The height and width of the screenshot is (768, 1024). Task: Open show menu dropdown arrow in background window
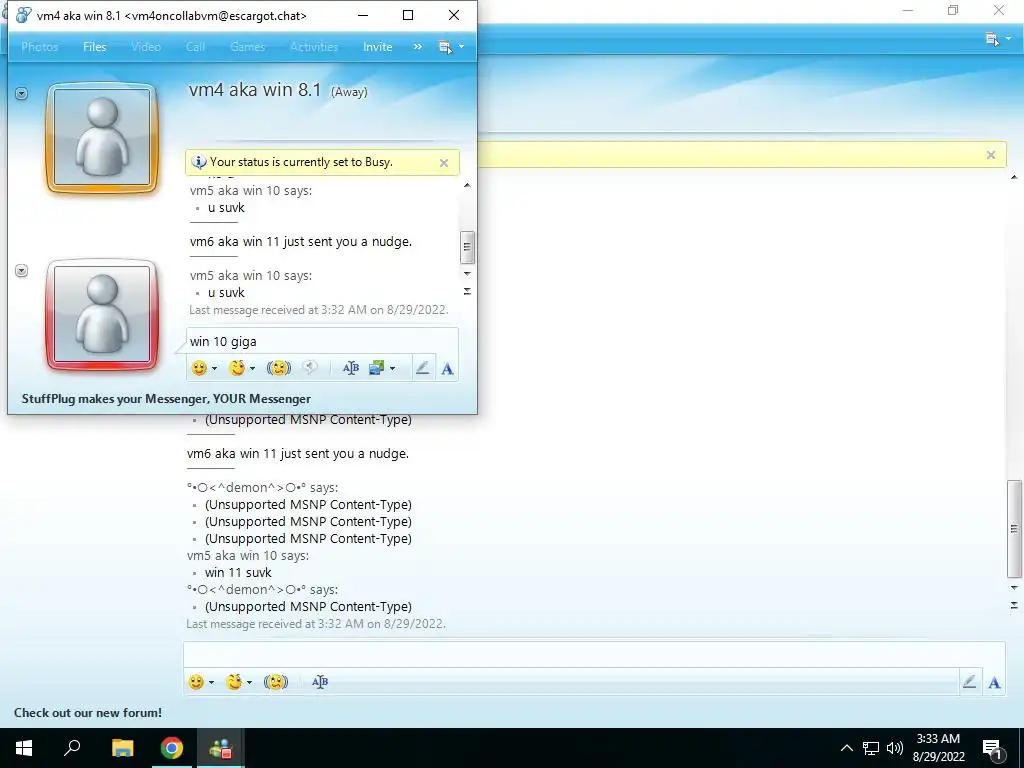tap(1008, 39)
